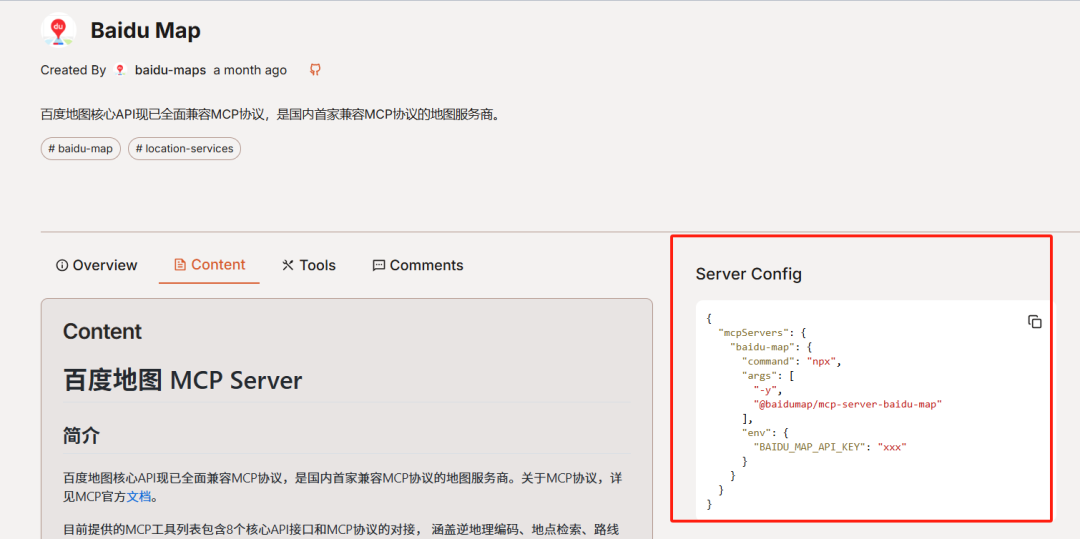Click the "npx" command value
This screenshot has width=1080, height=539.
pos(822,361)
